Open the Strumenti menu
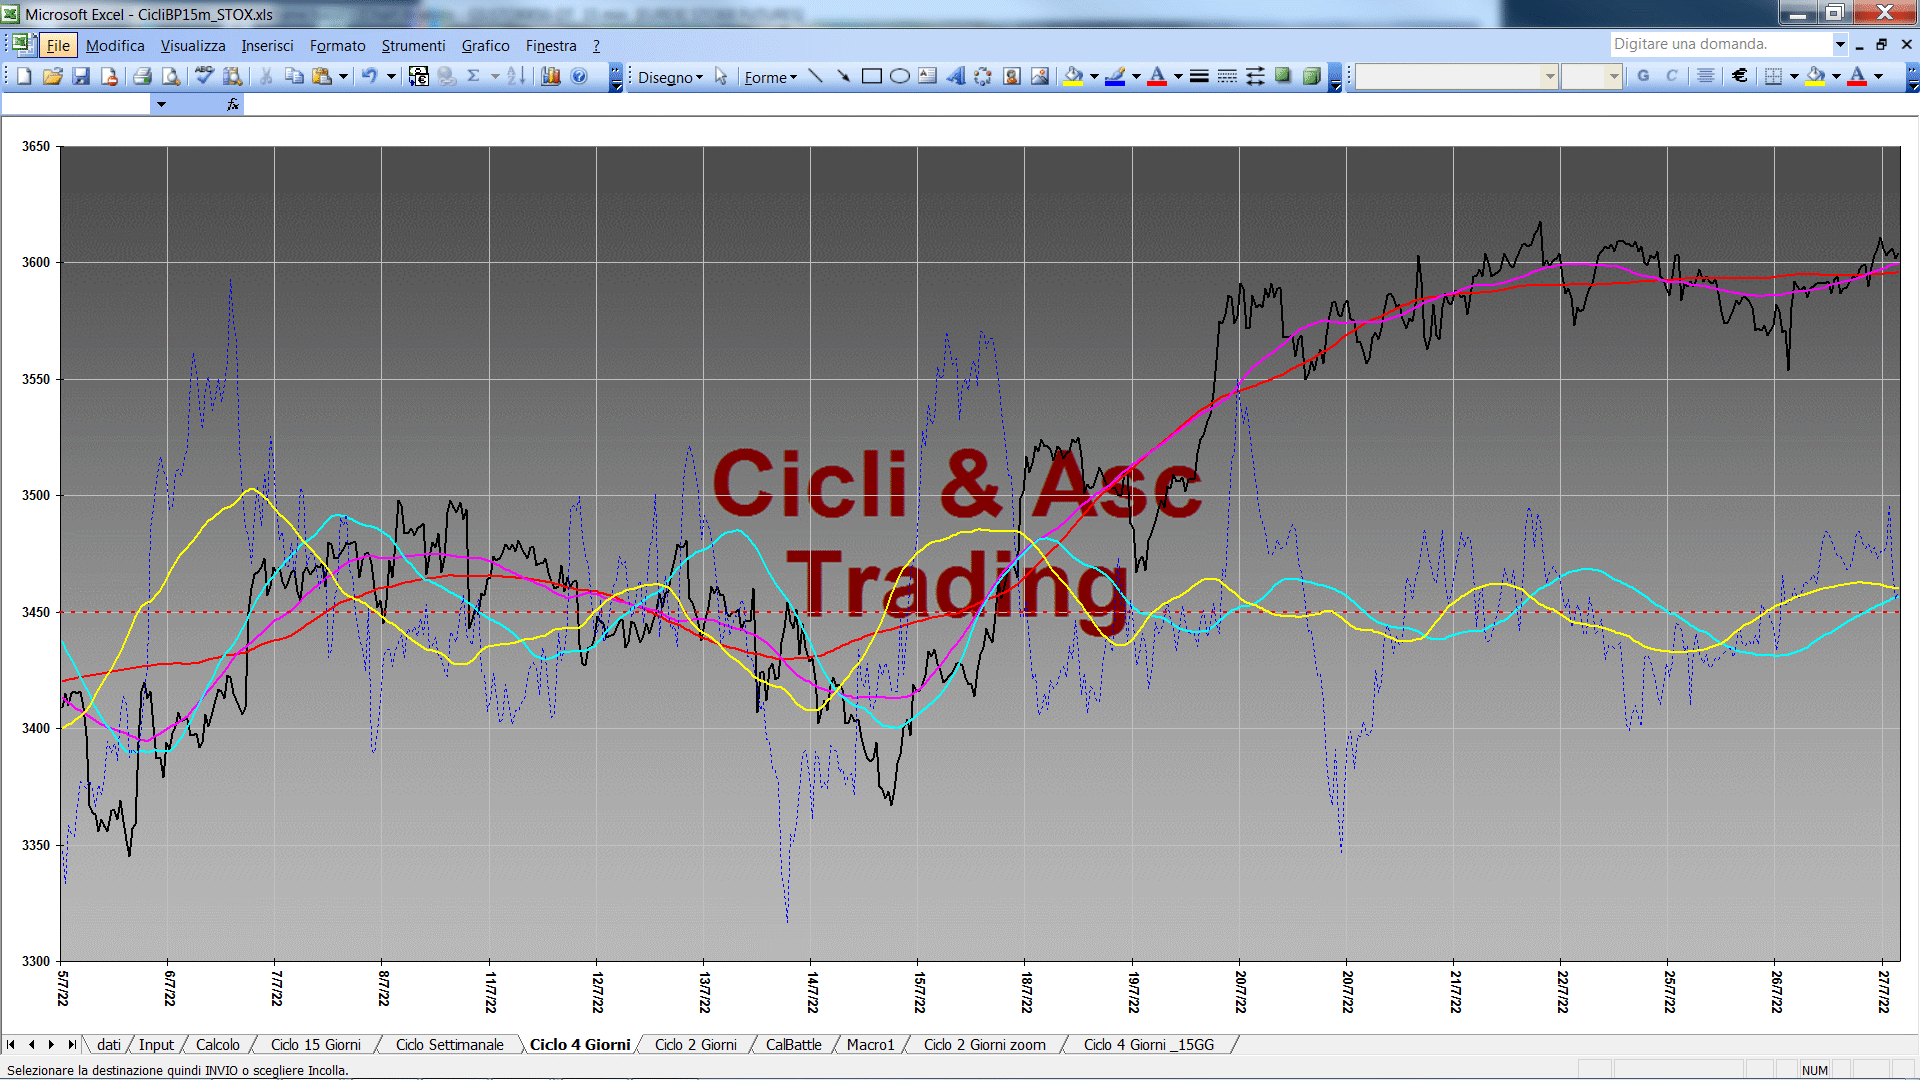Screen dimensions: 1920x1080 [x=413, y=46]
